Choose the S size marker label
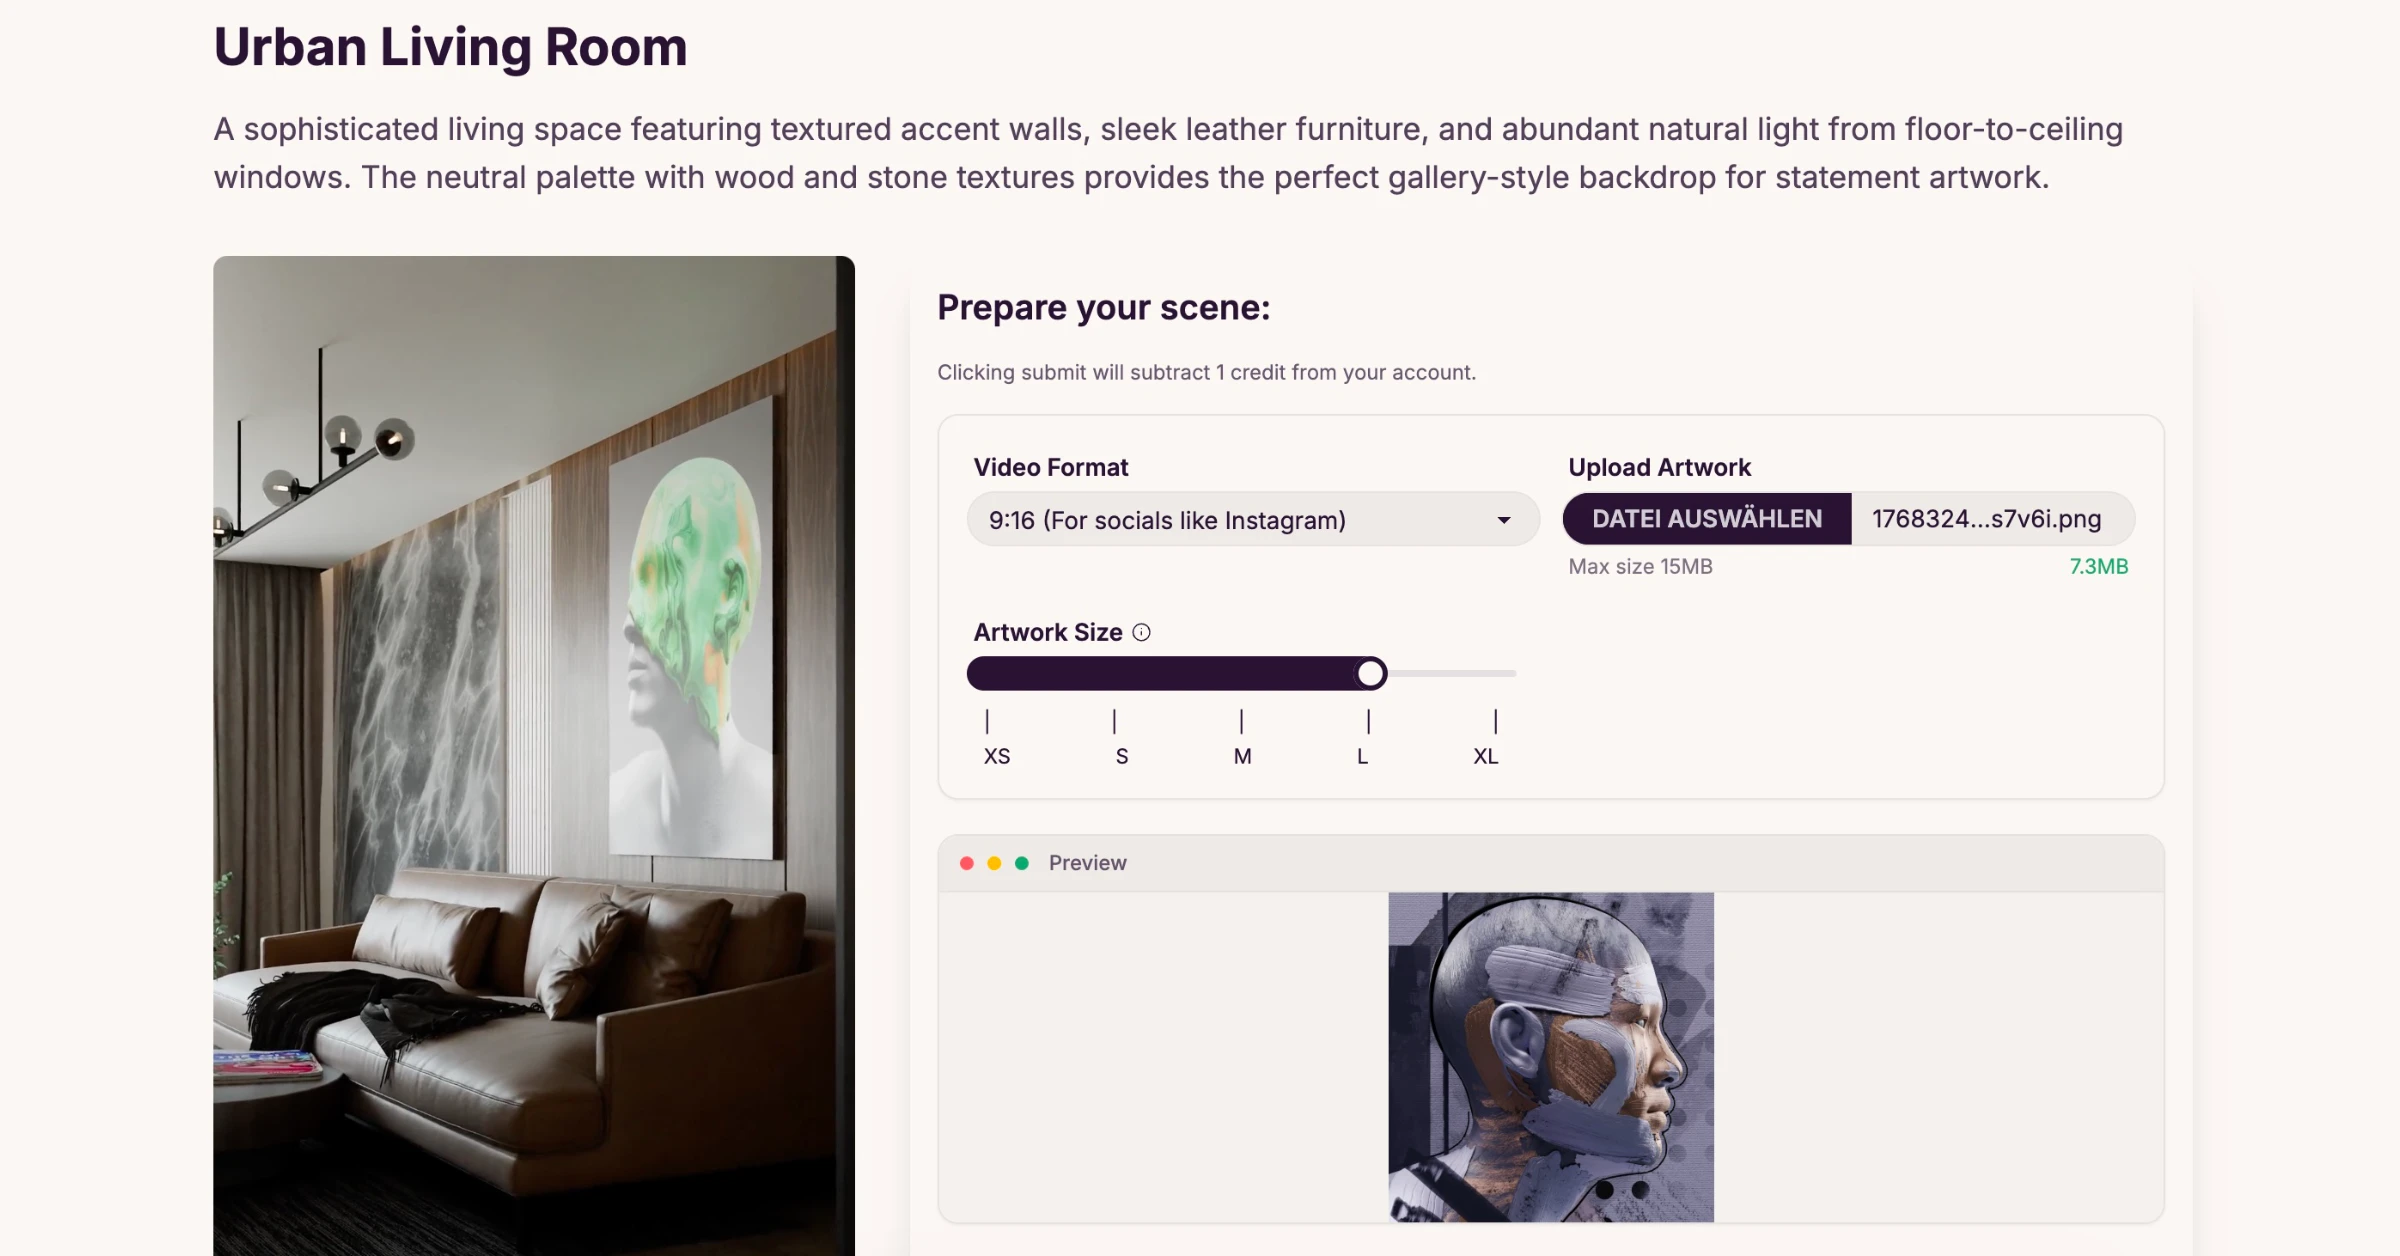This screenshot has width=2400, height=1256. click(1122, 756)
